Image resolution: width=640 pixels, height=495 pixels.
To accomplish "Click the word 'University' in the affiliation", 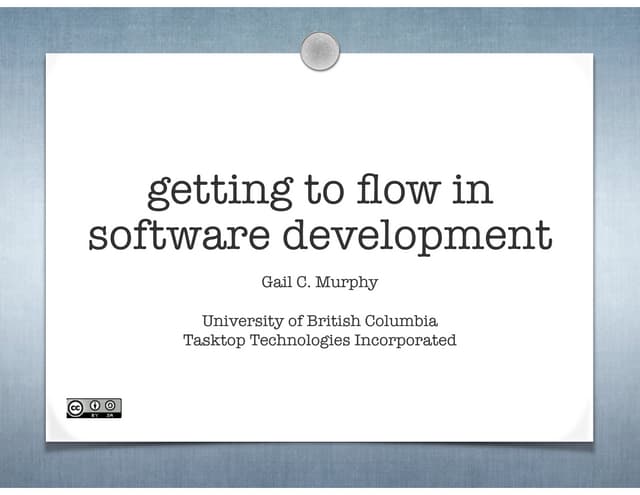I will click(240, 322).
